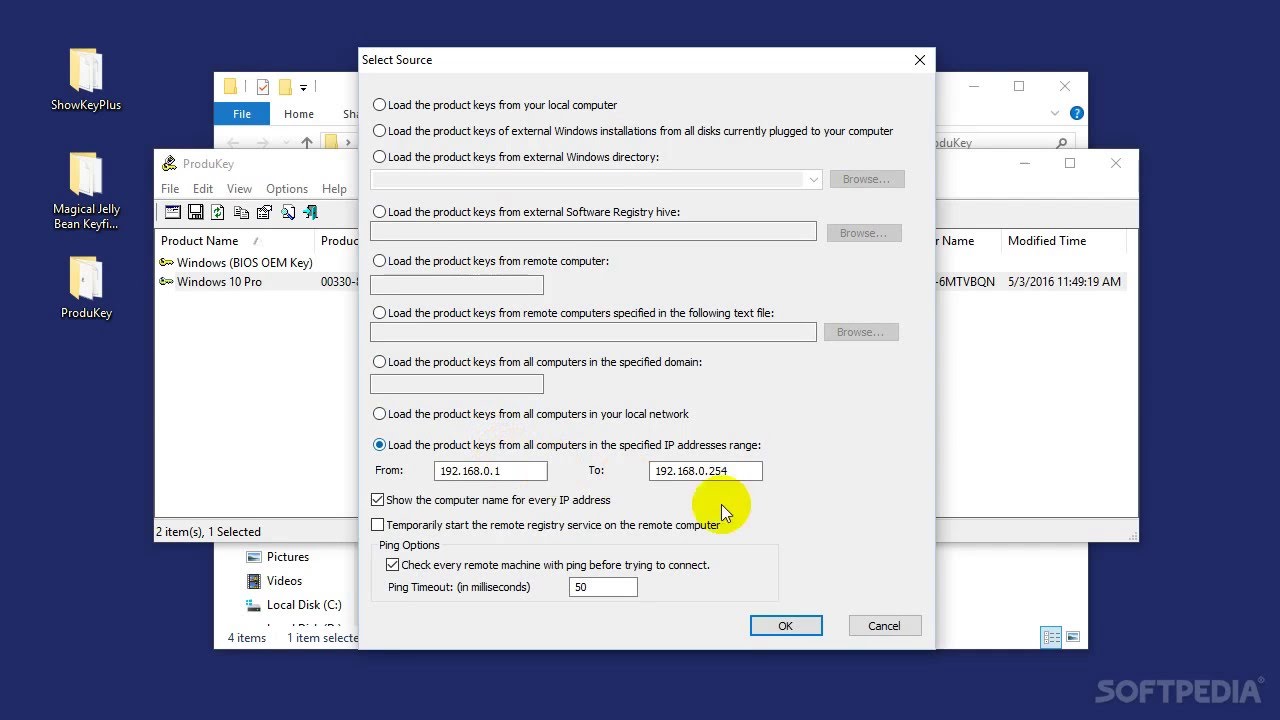Select Windows 10 Pro row text
This screenshot has width=1280, height=720.
coord(219,282)
